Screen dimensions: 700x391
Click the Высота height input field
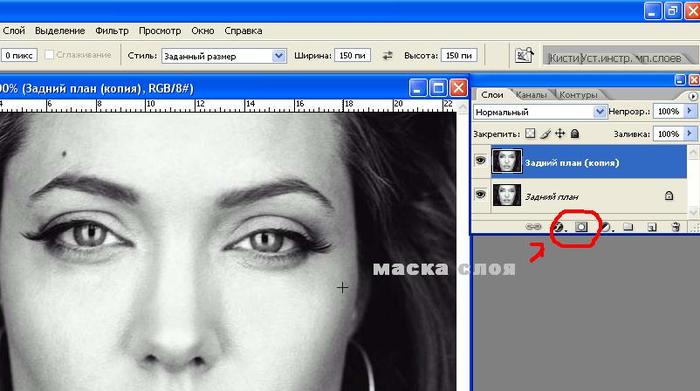(459, 55)
